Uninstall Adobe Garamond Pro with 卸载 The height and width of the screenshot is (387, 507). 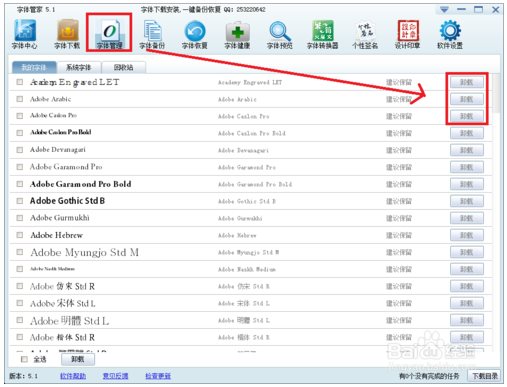(467, 167)
